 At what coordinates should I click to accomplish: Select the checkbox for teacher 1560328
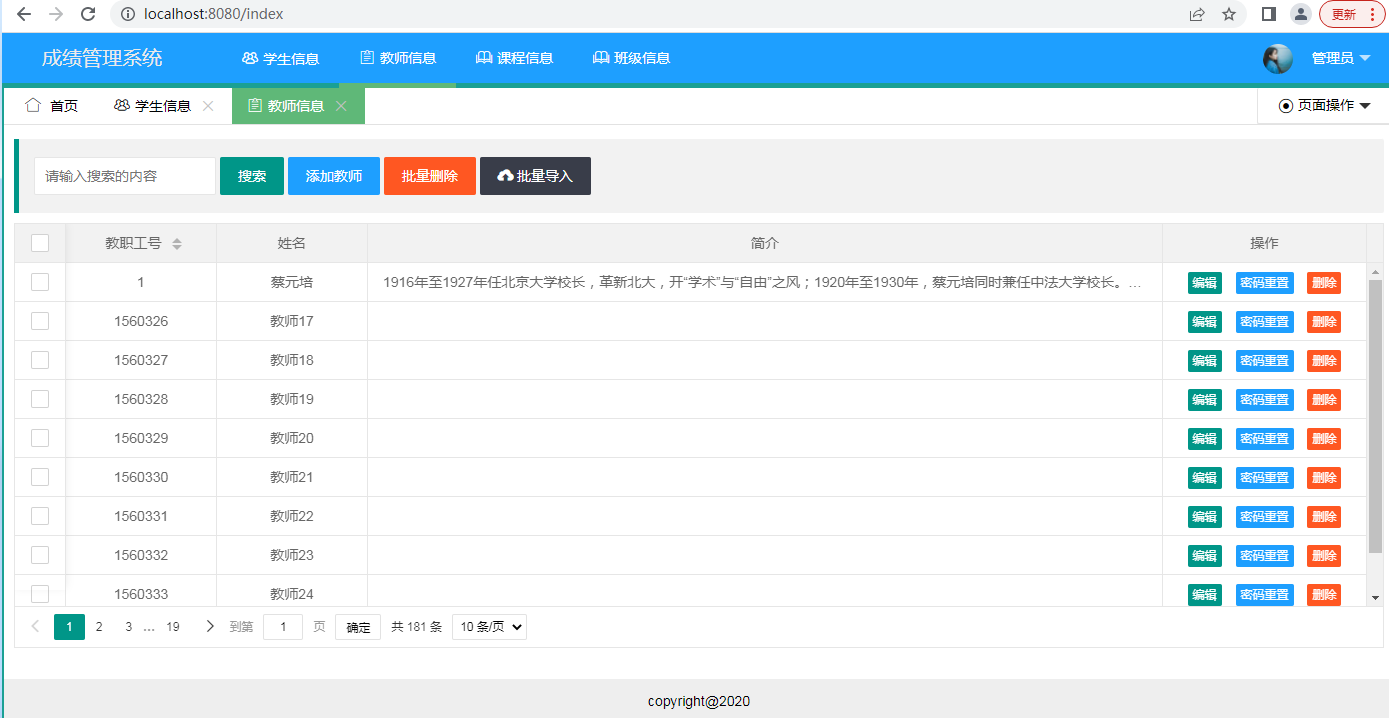(x=40, y=399)
